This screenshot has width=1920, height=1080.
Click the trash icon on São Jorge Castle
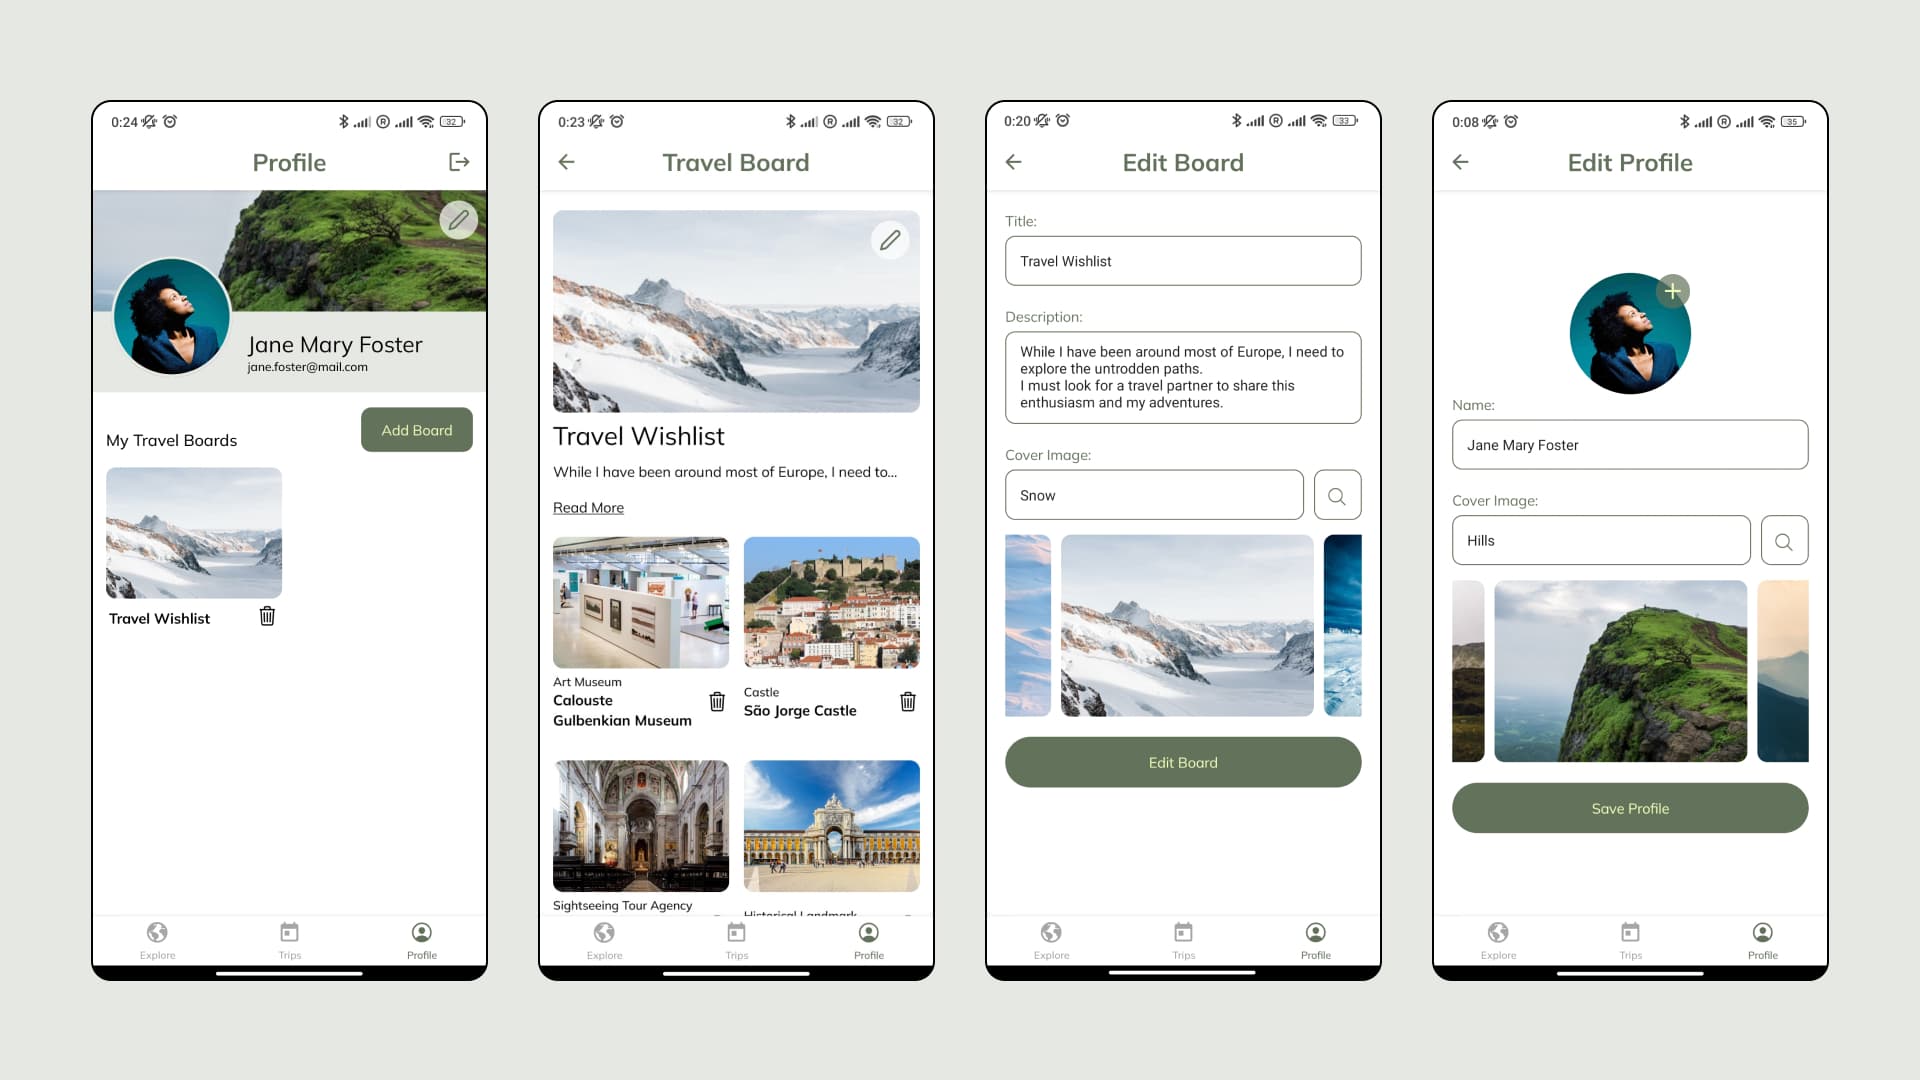(x=907, y=702)
